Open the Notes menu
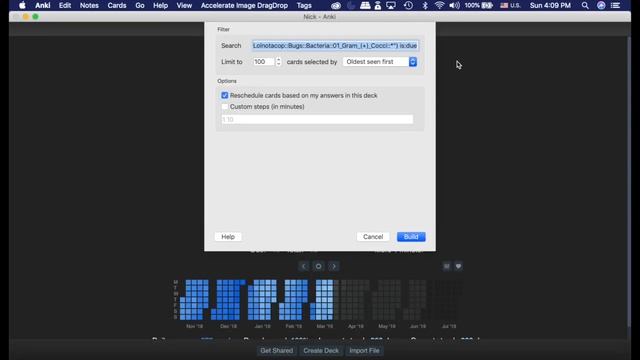The height and width of the screenshot is (360, 640). pyautogui.click(x=89, y=5)
